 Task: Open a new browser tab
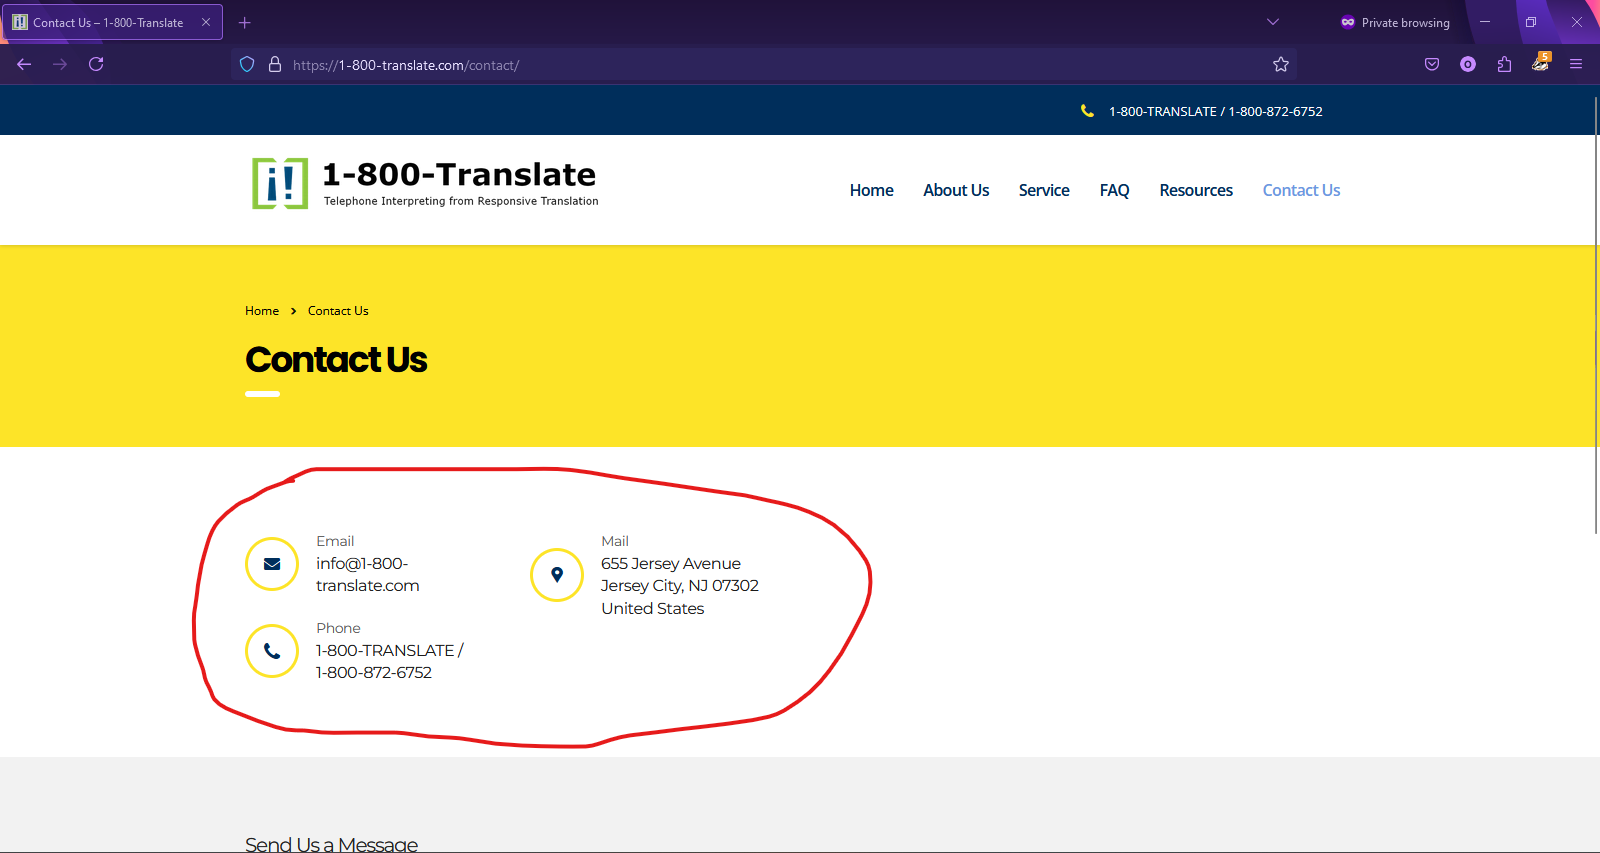tap(245, 22)
